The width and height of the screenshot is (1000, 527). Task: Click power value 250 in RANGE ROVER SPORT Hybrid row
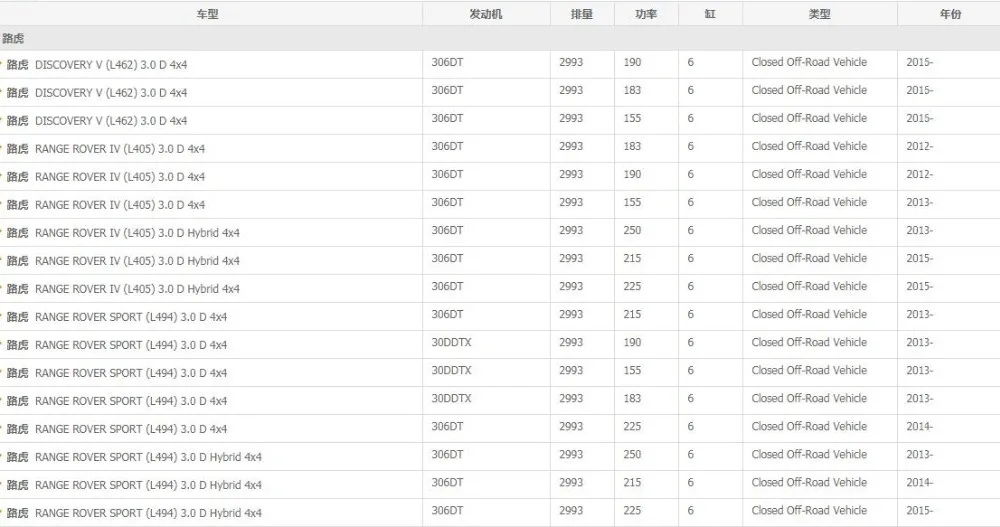coord(632,455)
